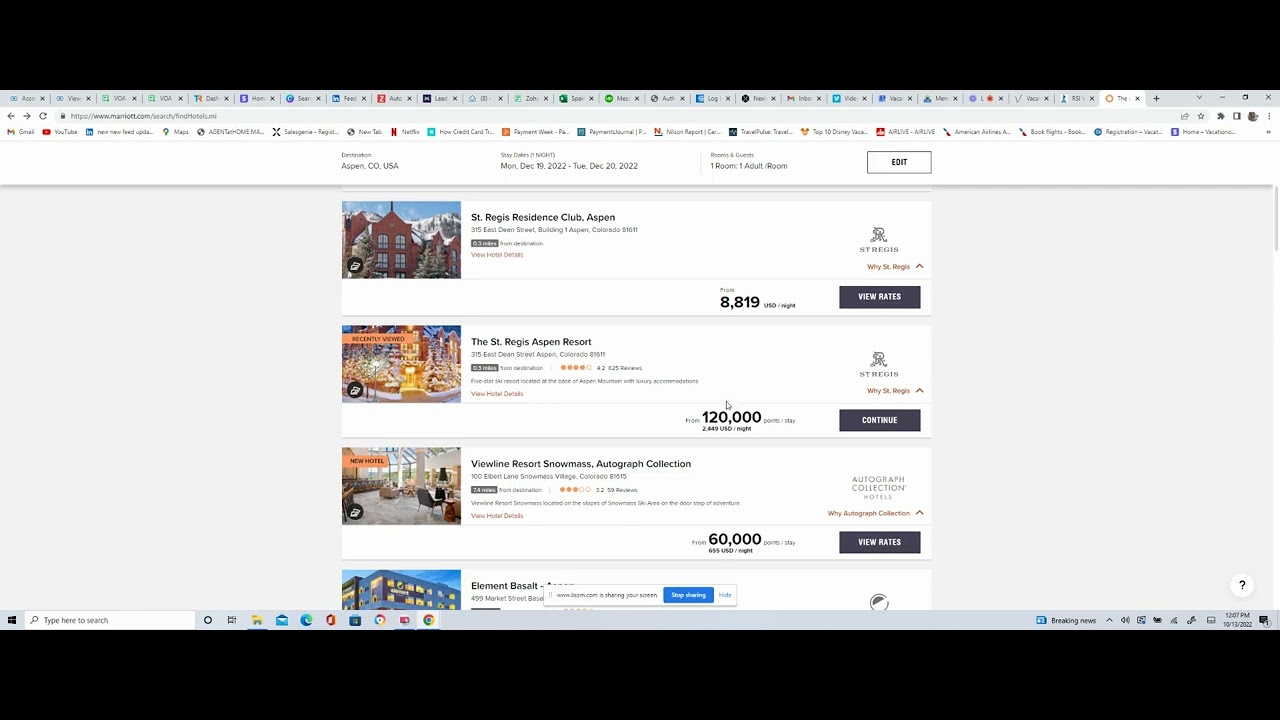The width and height of the screenshot is (1280, 720).
Task: Open View Hotel Details for St. Regis Aspen Resort
Action: pyautogui.click(x=497, y=394)
